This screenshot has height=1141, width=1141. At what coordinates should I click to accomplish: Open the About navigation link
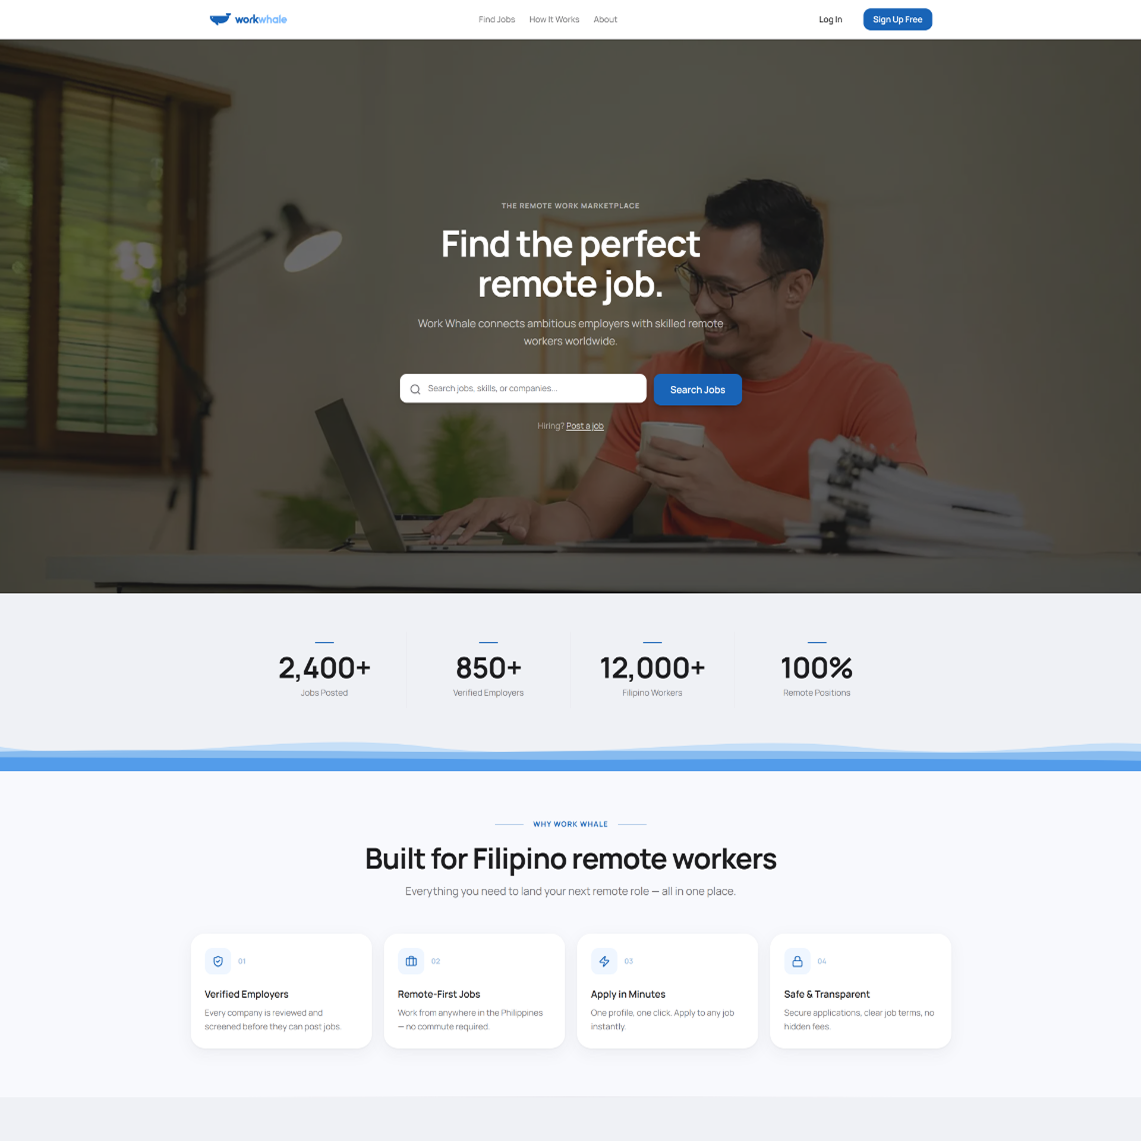tap(605, 20)
